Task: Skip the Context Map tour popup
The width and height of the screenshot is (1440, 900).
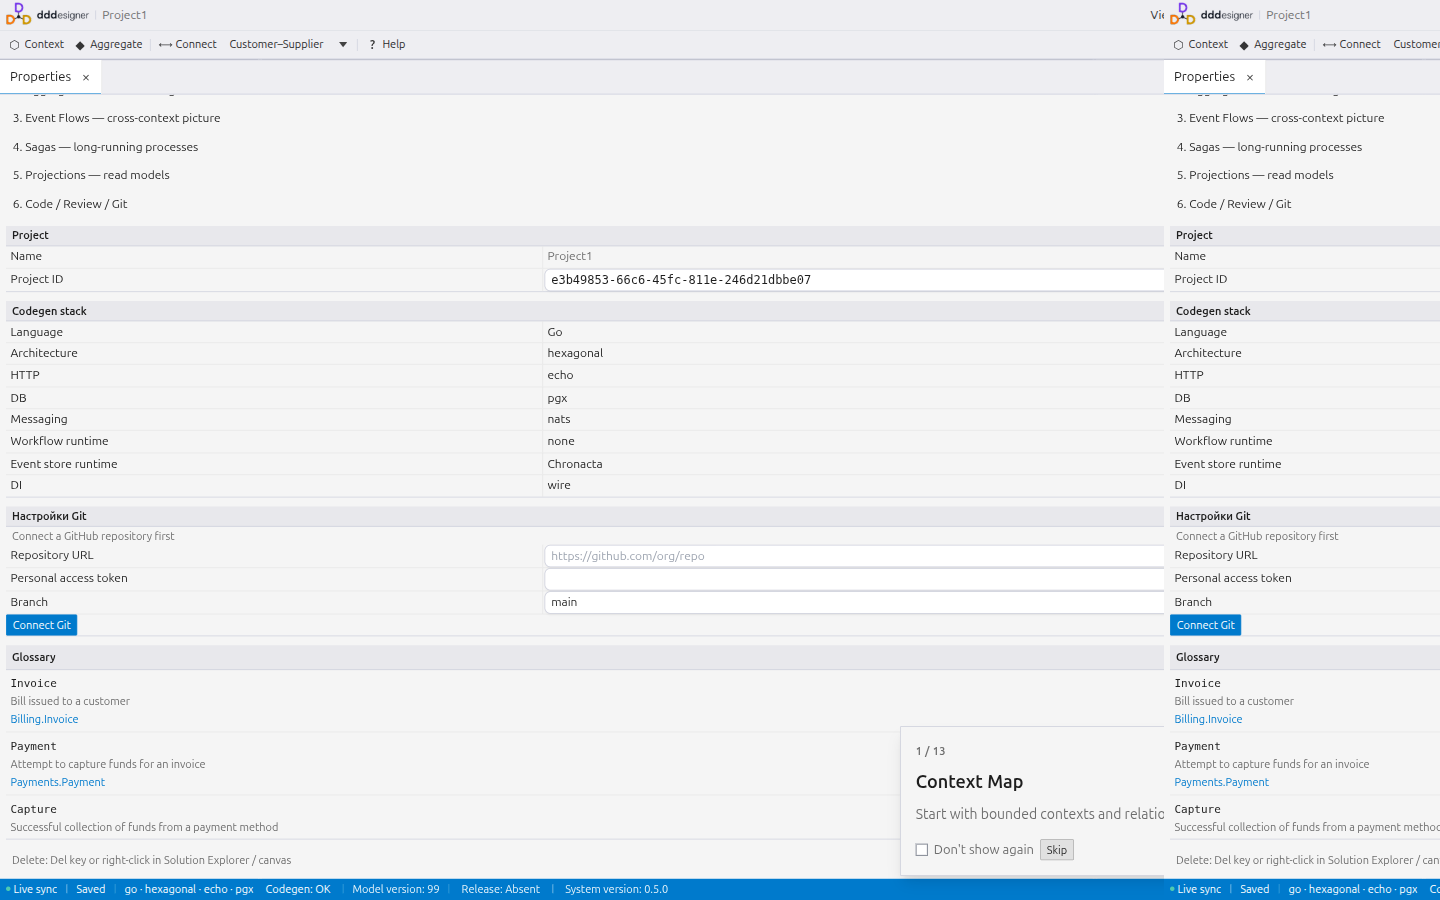Action: 1057,850
